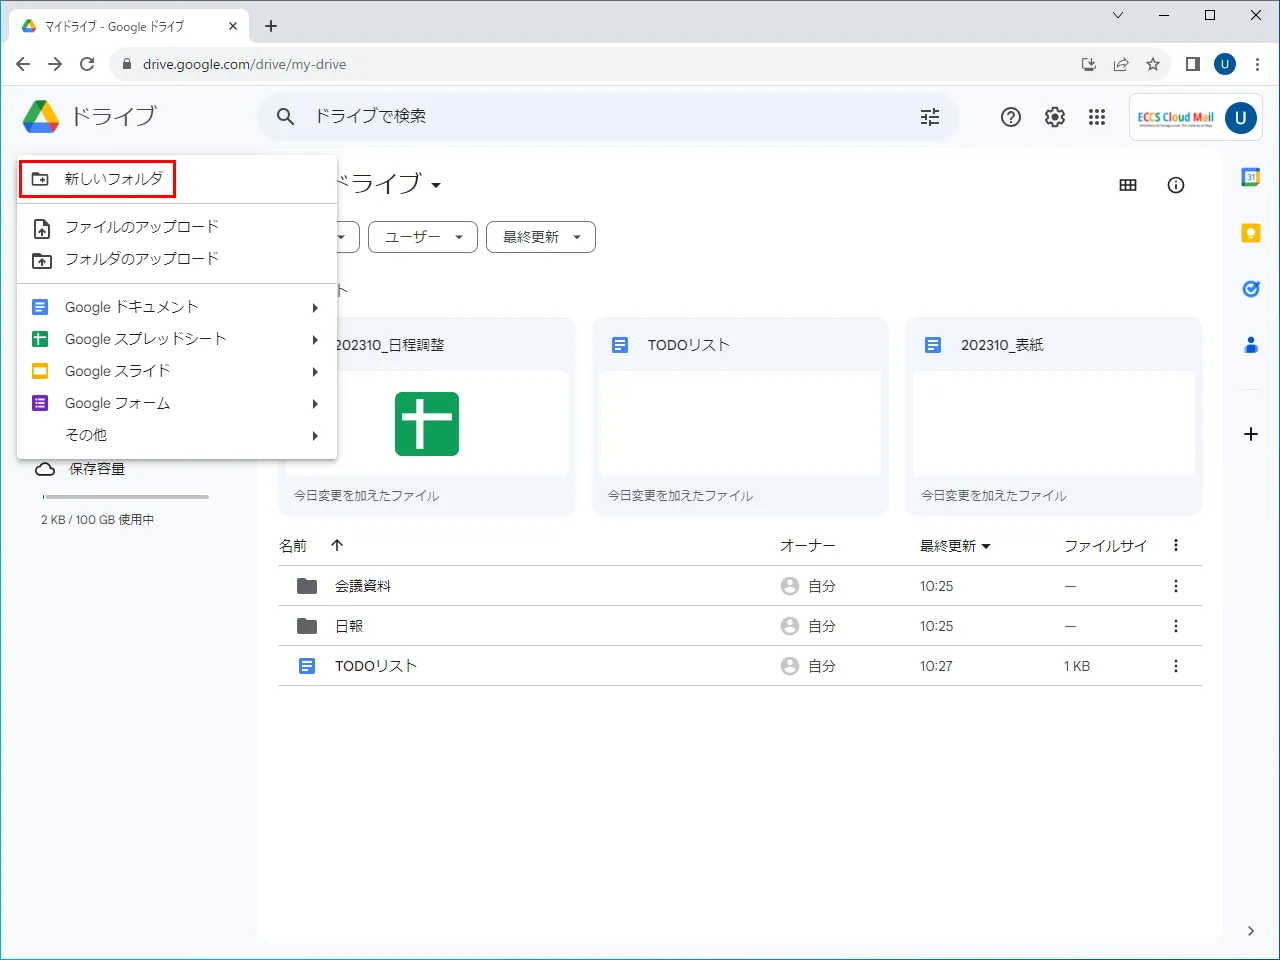
Task: Select 新しいフォルダ menu item
Action: (113, 179)
